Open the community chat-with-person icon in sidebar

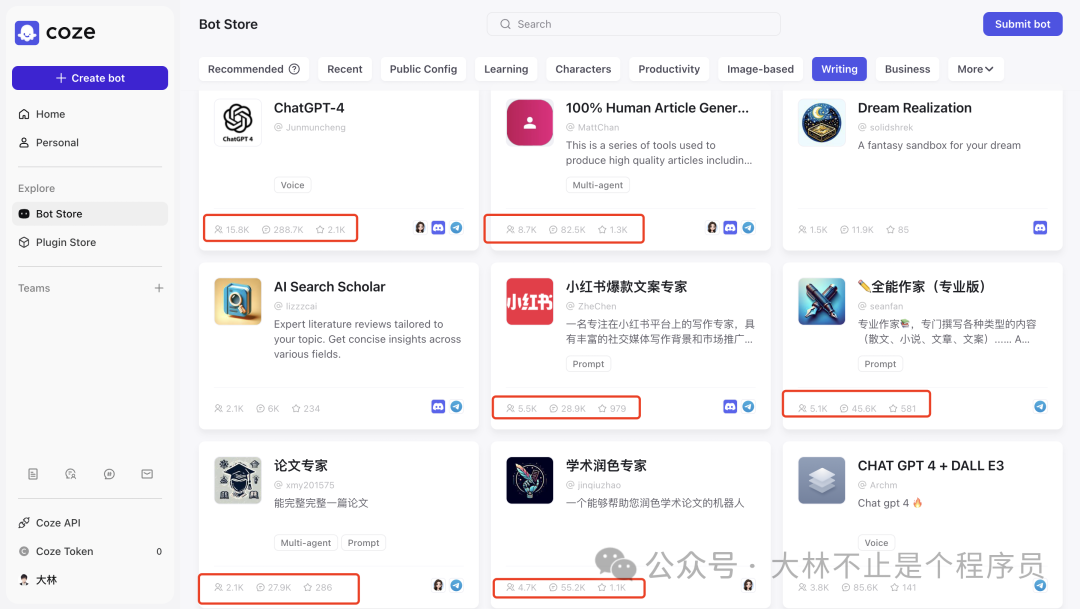coord(71,474)
